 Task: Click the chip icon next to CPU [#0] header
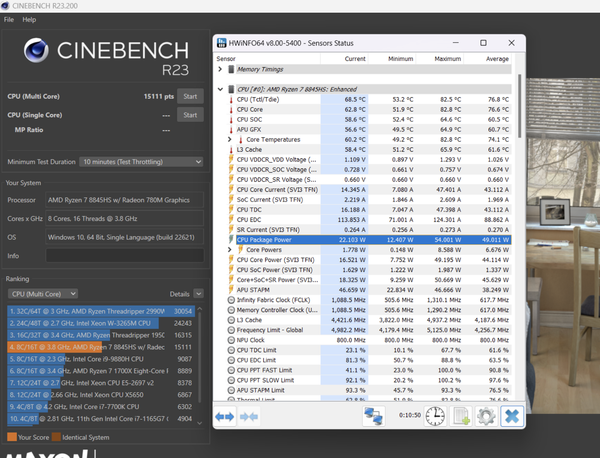click(231, 89)
